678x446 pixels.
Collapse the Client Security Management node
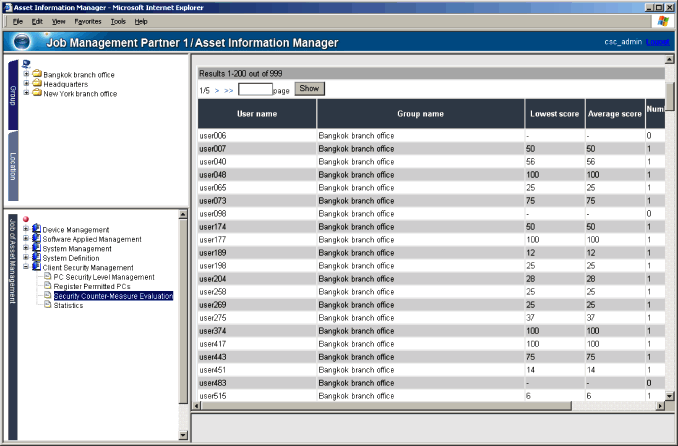tap(26, 268)
